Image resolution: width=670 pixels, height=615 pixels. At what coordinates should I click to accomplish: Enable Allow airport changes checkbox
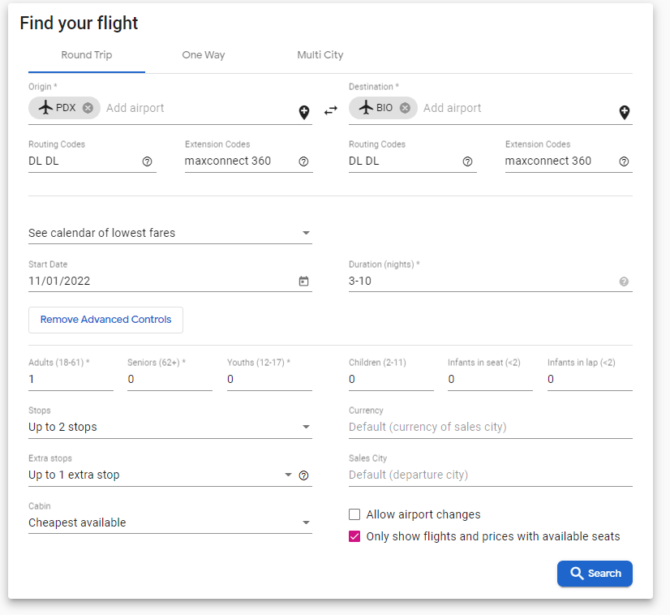[354, 515]
